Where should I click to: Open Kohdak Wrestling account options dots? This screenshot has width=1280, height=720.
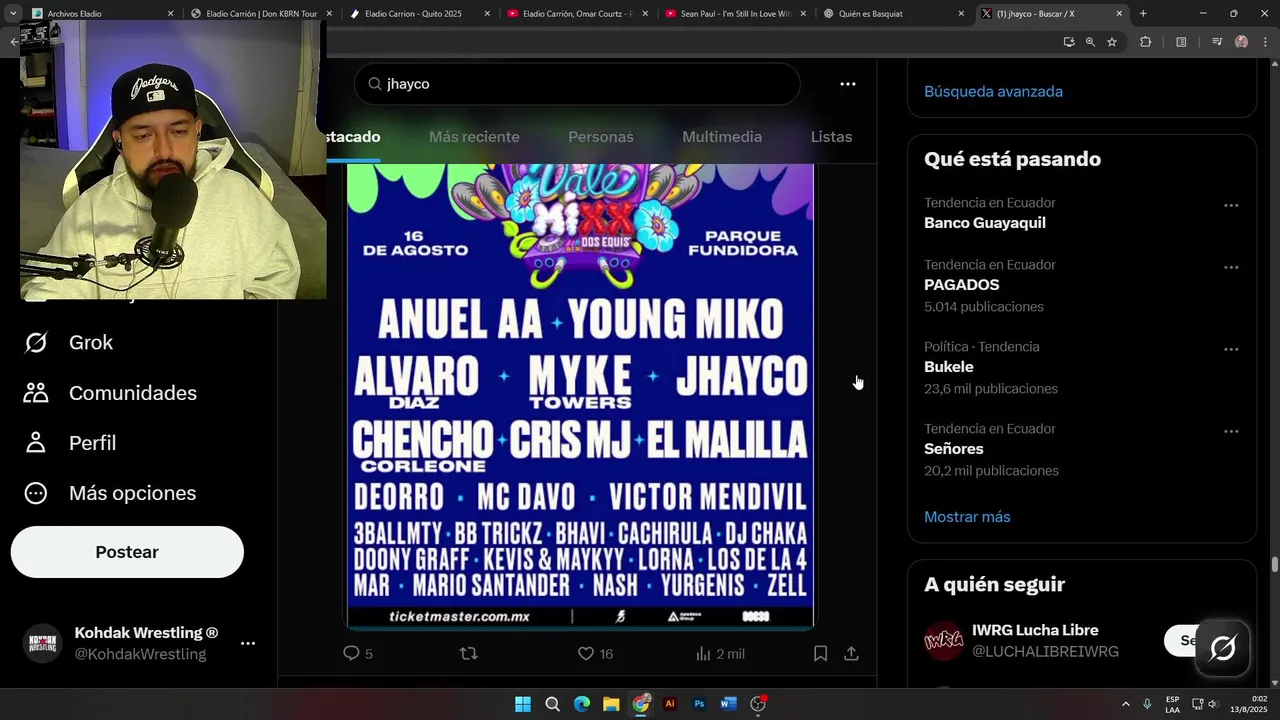248,643
